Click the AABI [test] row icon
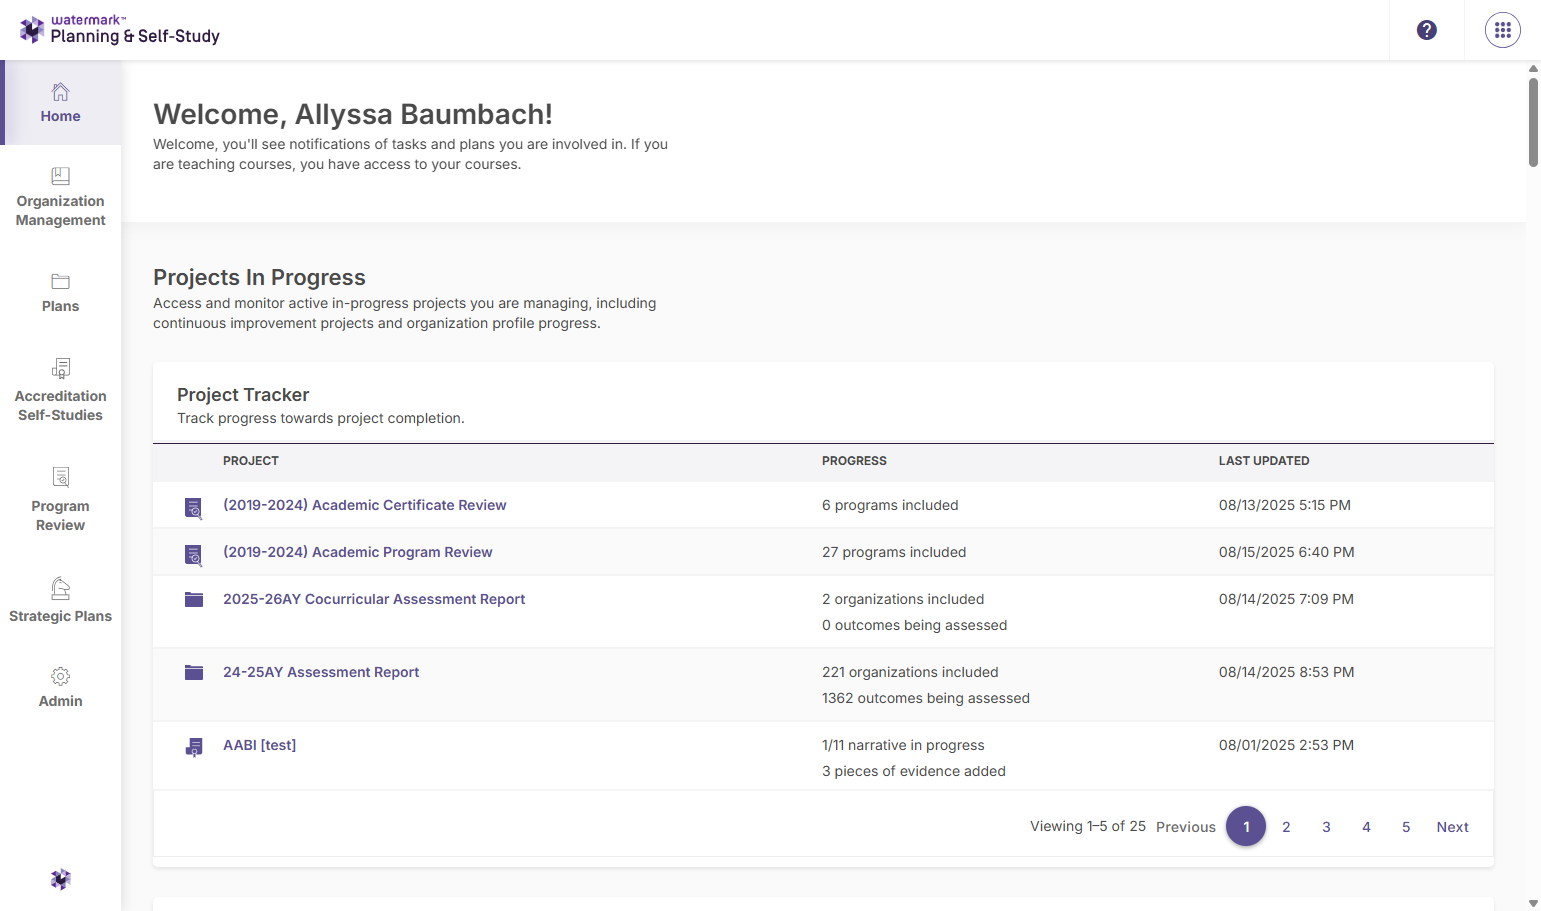 point(194,747)
